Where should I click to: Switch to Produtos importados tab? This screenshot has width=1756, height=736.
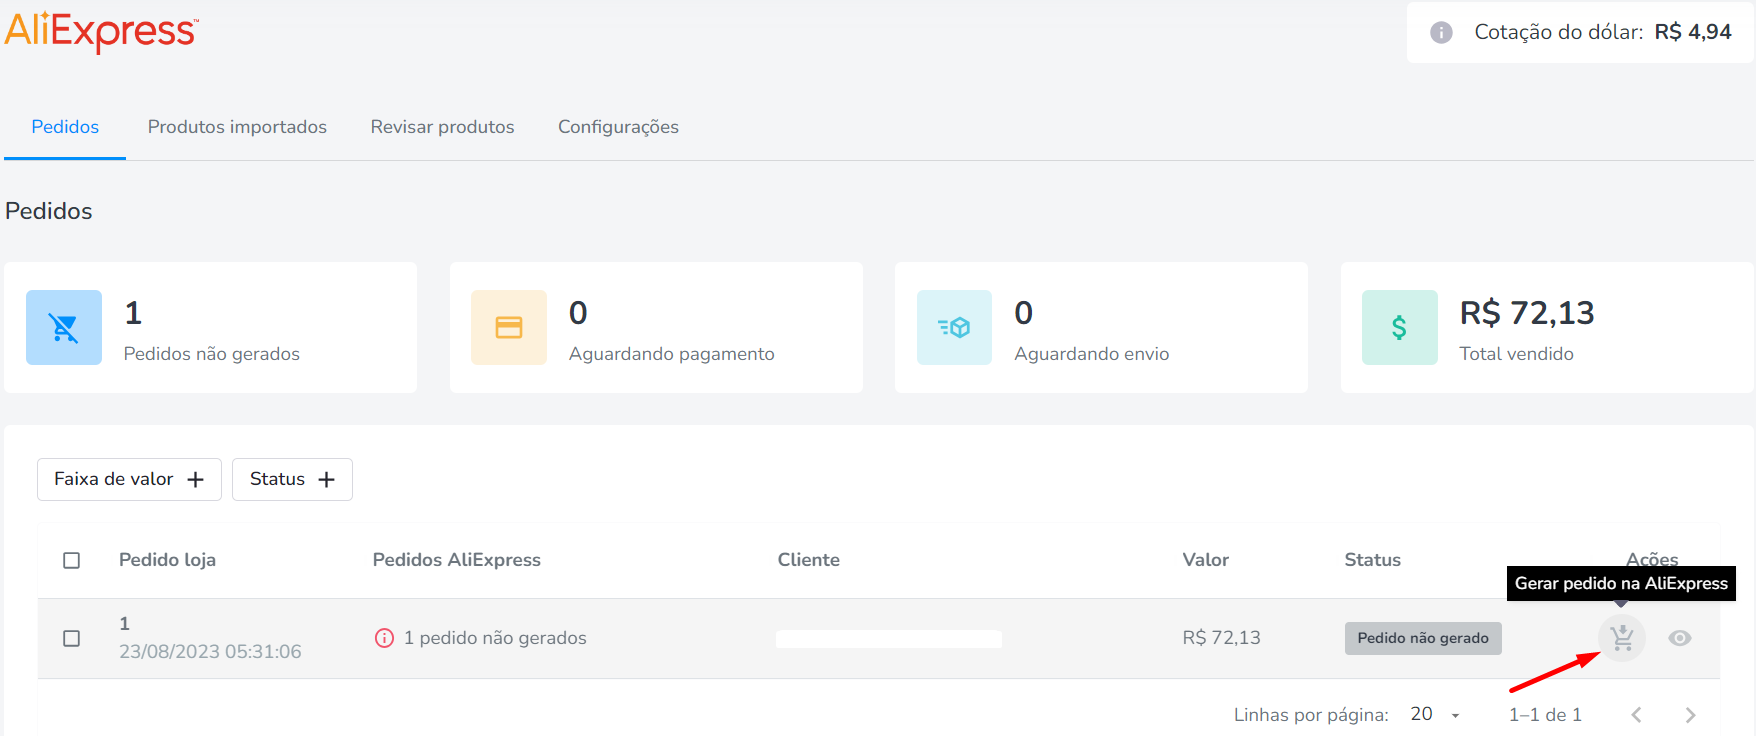click(237, 127)
